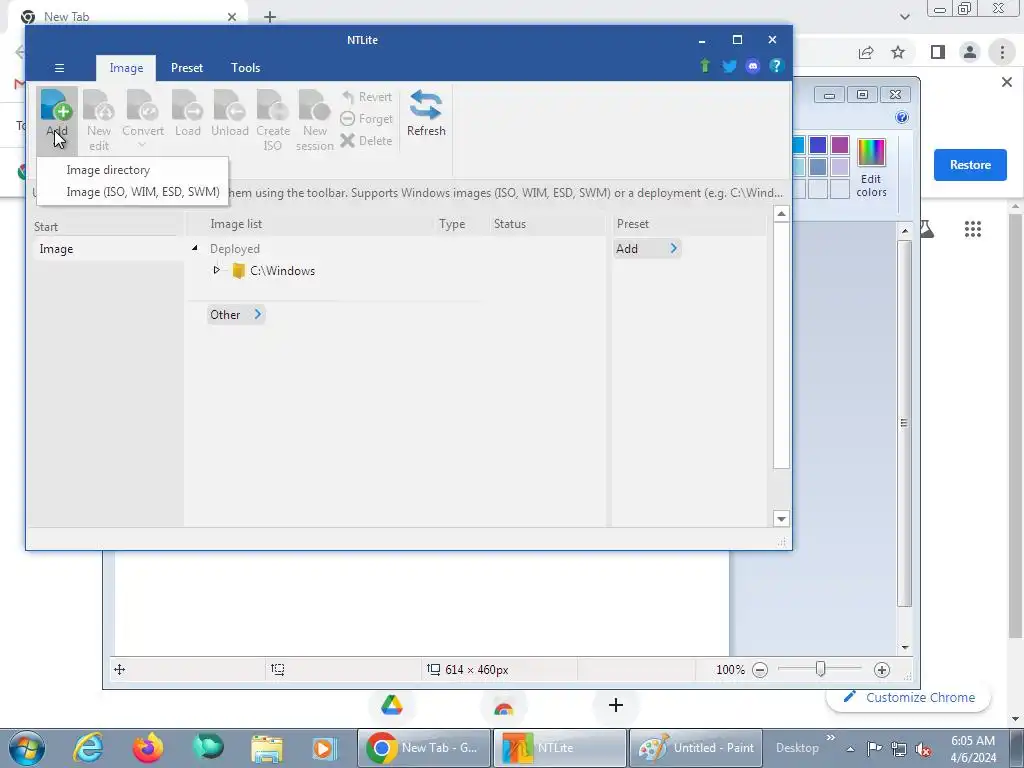The image size is (1024, 768).
Task: Launch Internet Explorer from the taskbar
Action: click(88, 748)
